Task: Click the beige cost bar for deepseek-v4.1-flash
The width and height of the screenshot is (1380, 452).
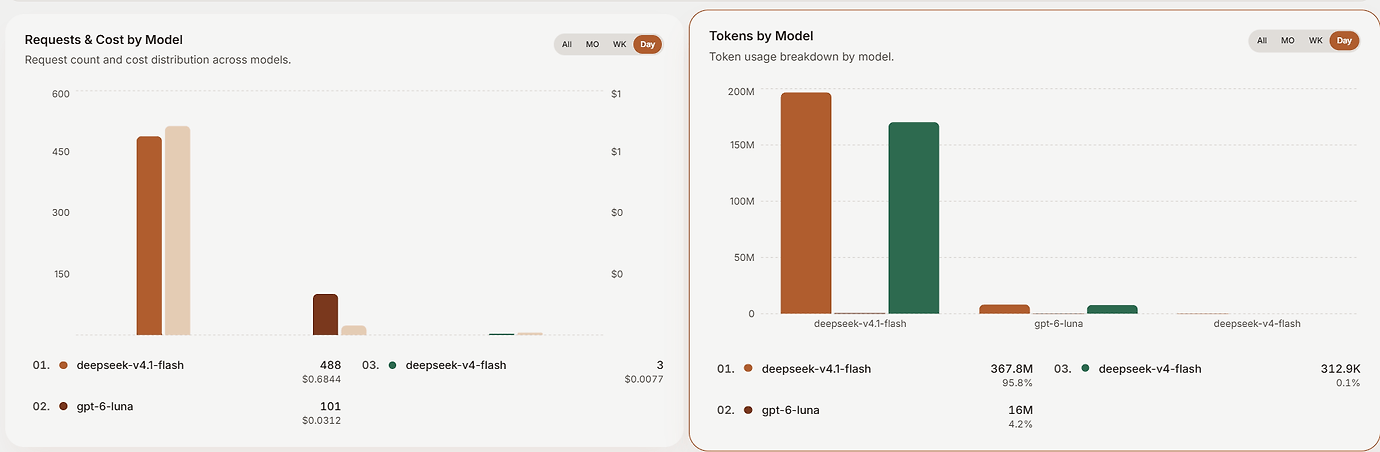Action: pos(178,231)
